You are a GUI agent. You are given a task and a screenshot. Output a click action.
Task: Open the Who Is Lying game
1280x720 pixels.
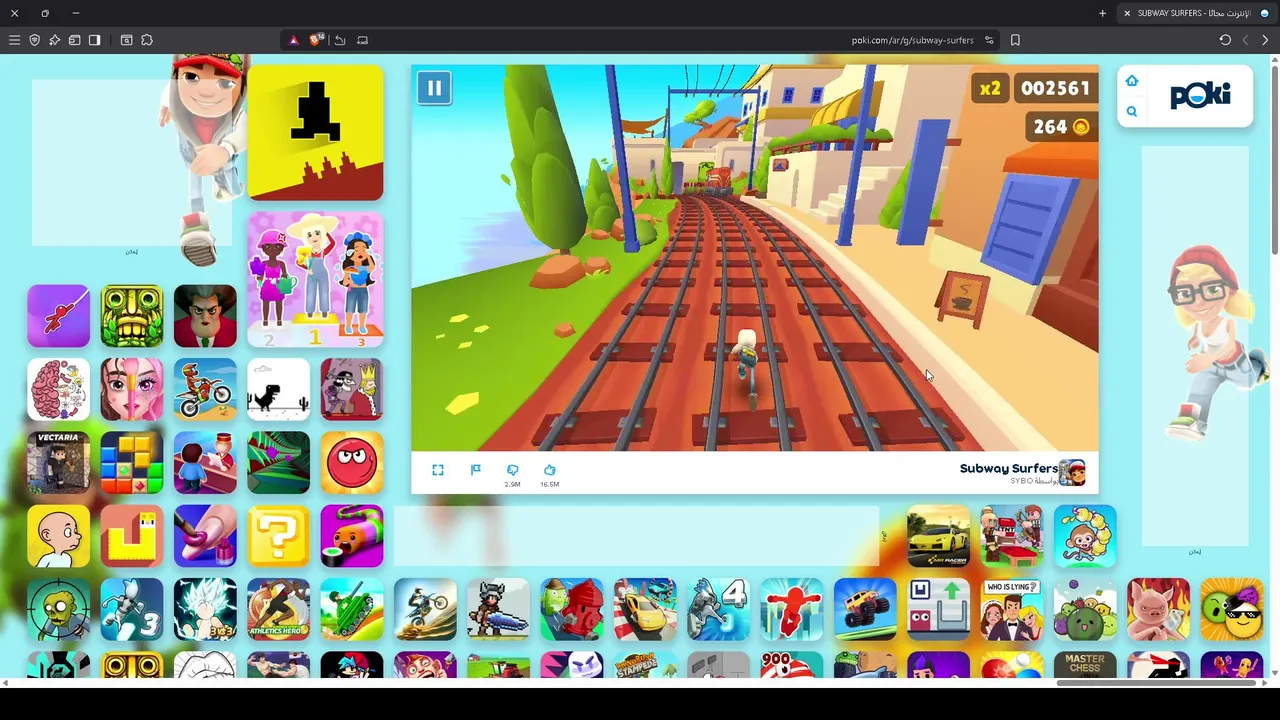pos(1011,609)
